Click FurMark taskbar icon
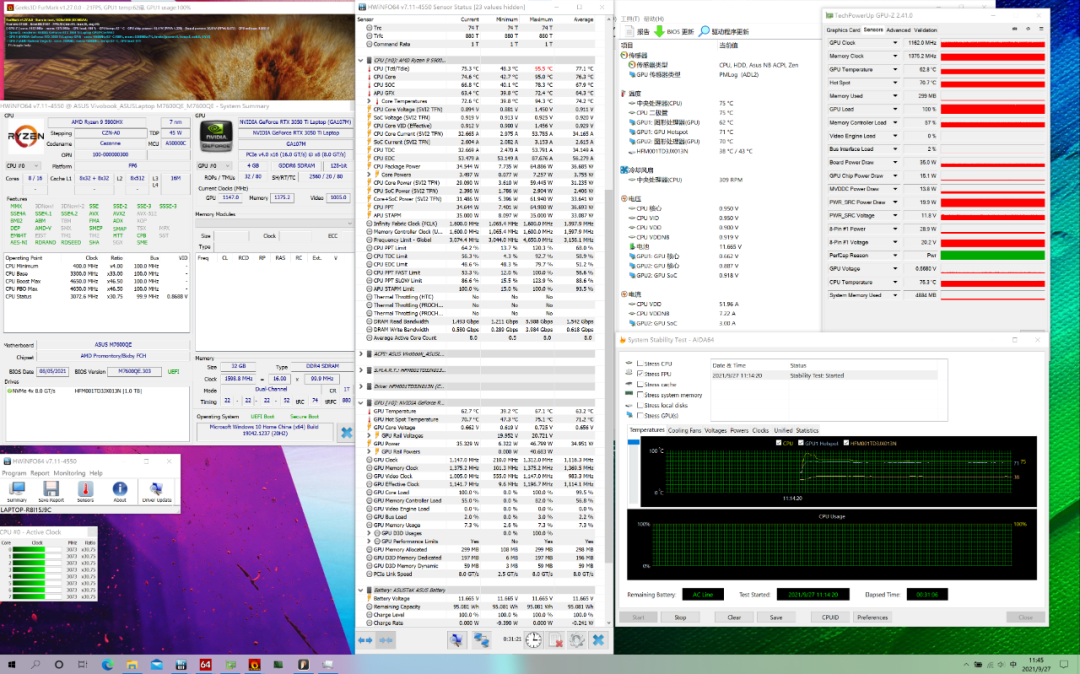The image size is (1080, 674). 254,664
